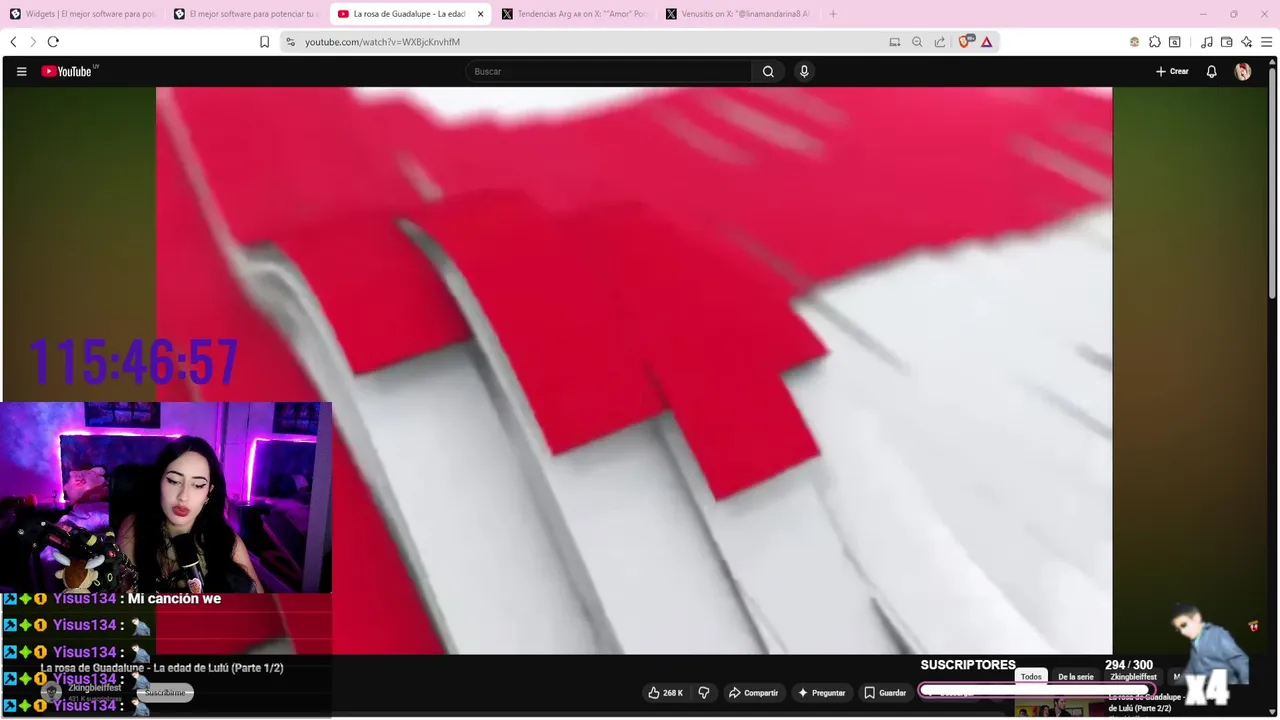The height and width of the screenshot is (720, 1280).
Task: Open Brave Rewards triangle icon
Action: pos(987,42)
